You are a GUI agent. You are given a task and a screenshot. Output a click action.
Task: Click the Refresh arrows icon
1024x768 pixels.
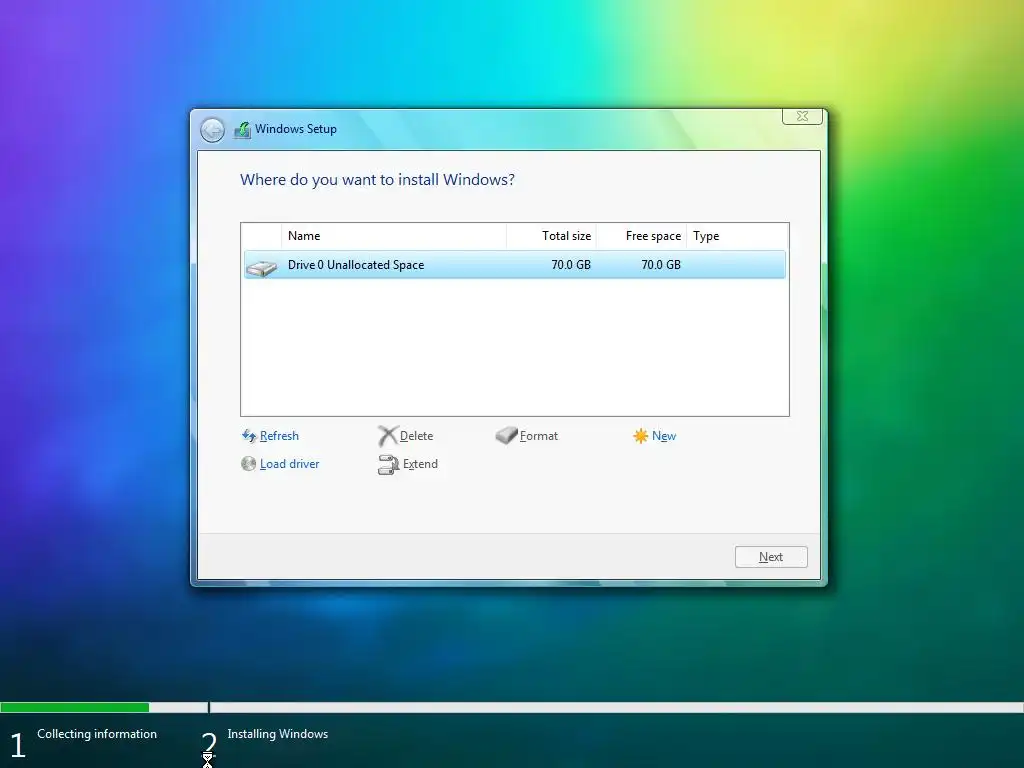tap(249, 436)
